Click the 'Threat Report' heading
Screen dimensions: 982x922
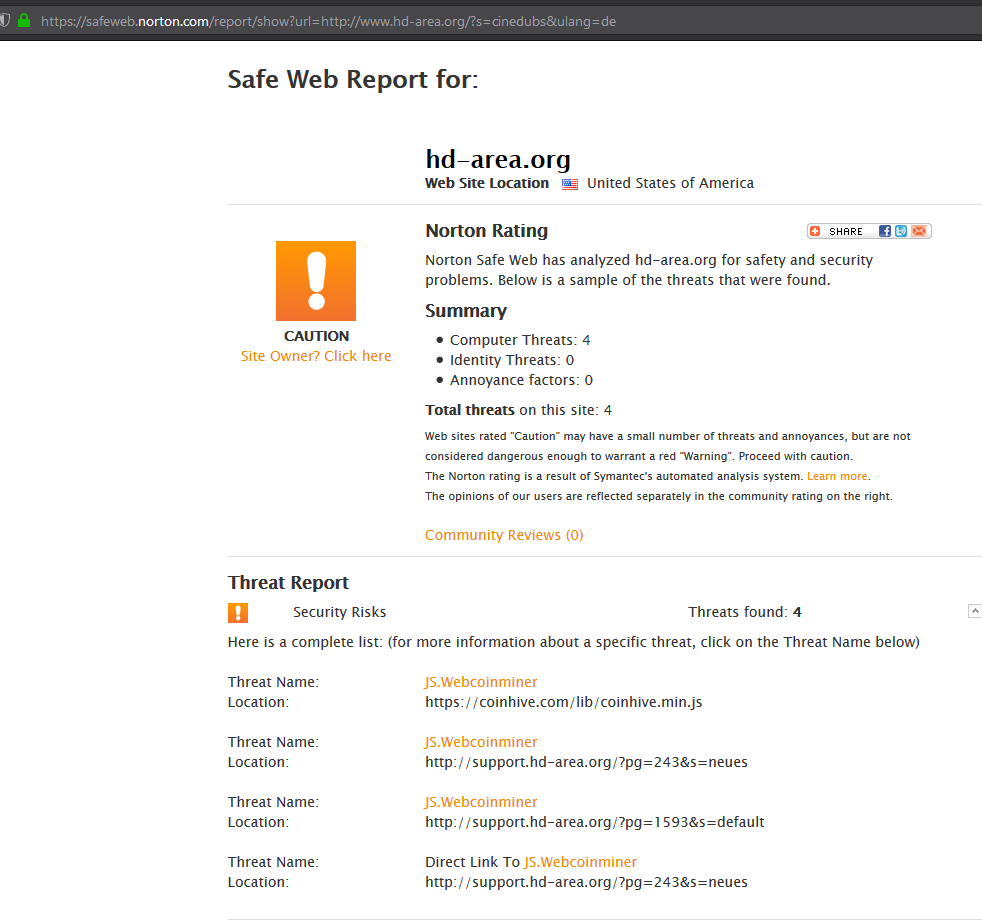coord(288,583)
